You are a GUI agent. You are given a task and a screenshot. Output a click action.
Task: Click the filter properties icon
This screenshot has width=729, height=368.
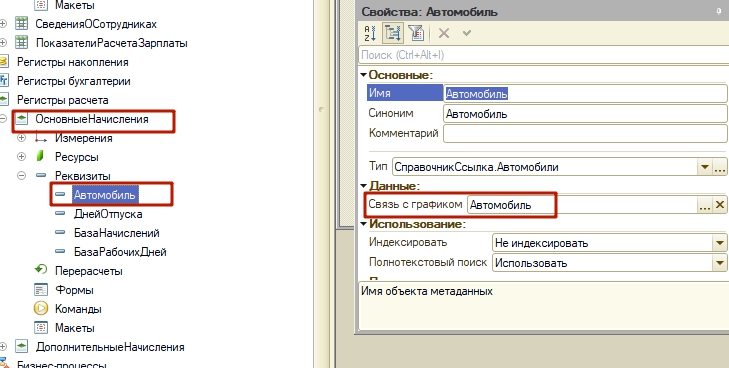417,33
